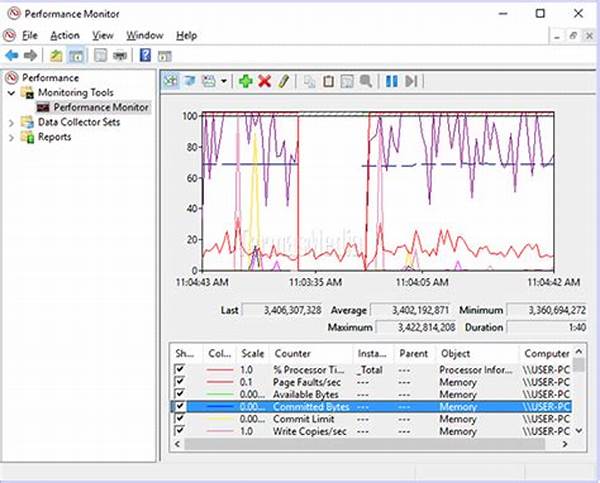The height and width of the screenshot is (483, 600).
Task: Open the File menu
Action: point(29,36)
